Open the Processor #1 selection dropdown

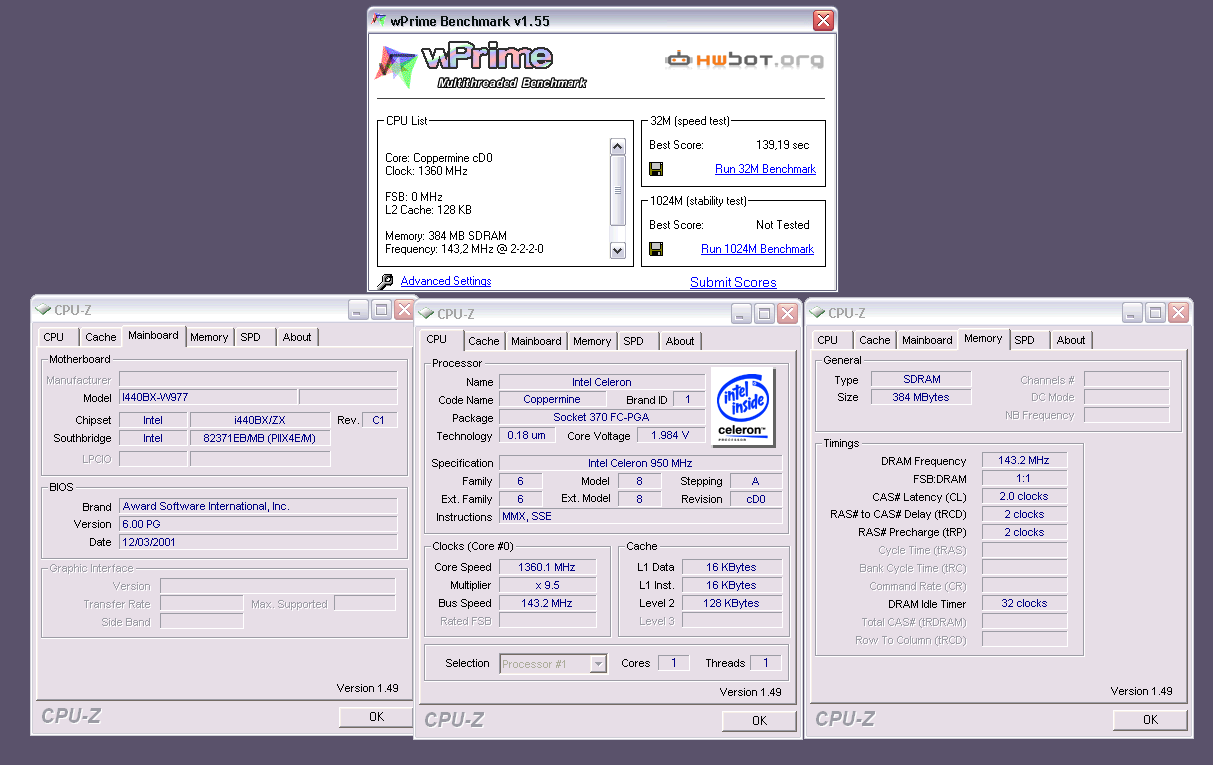click(598, 664)
